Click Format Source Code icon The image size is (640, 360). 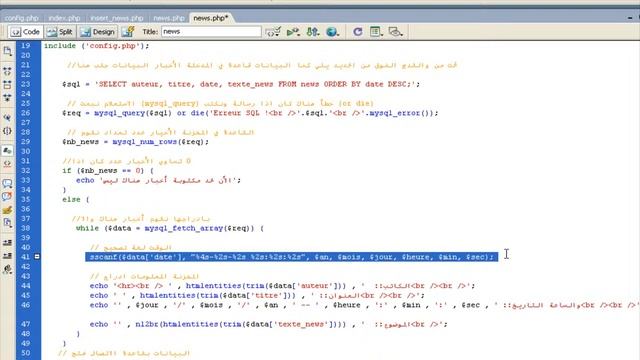[x=7, y=269]
